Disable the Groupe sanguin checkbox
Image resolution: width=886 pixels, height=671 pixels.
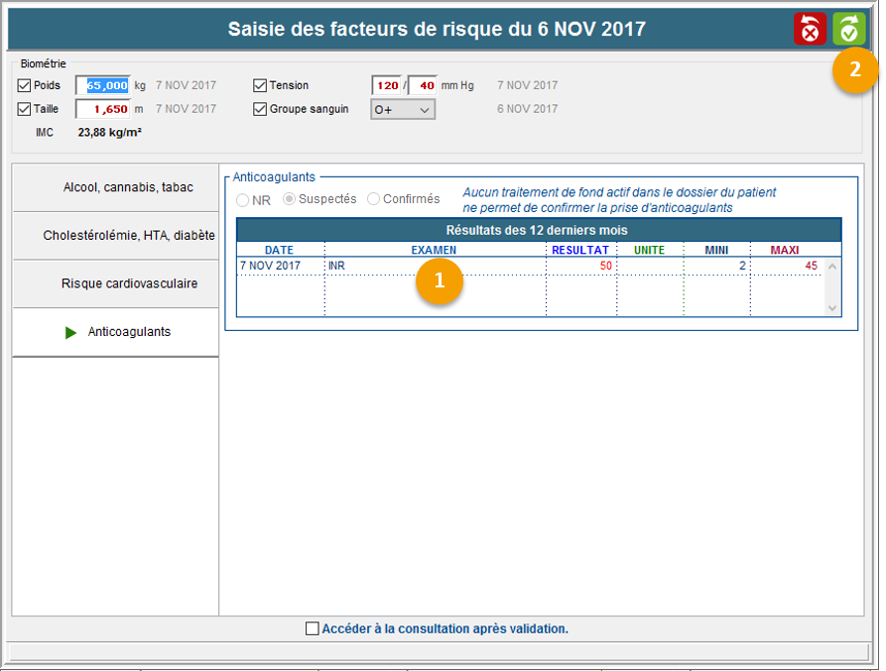(x=260, y=109)
